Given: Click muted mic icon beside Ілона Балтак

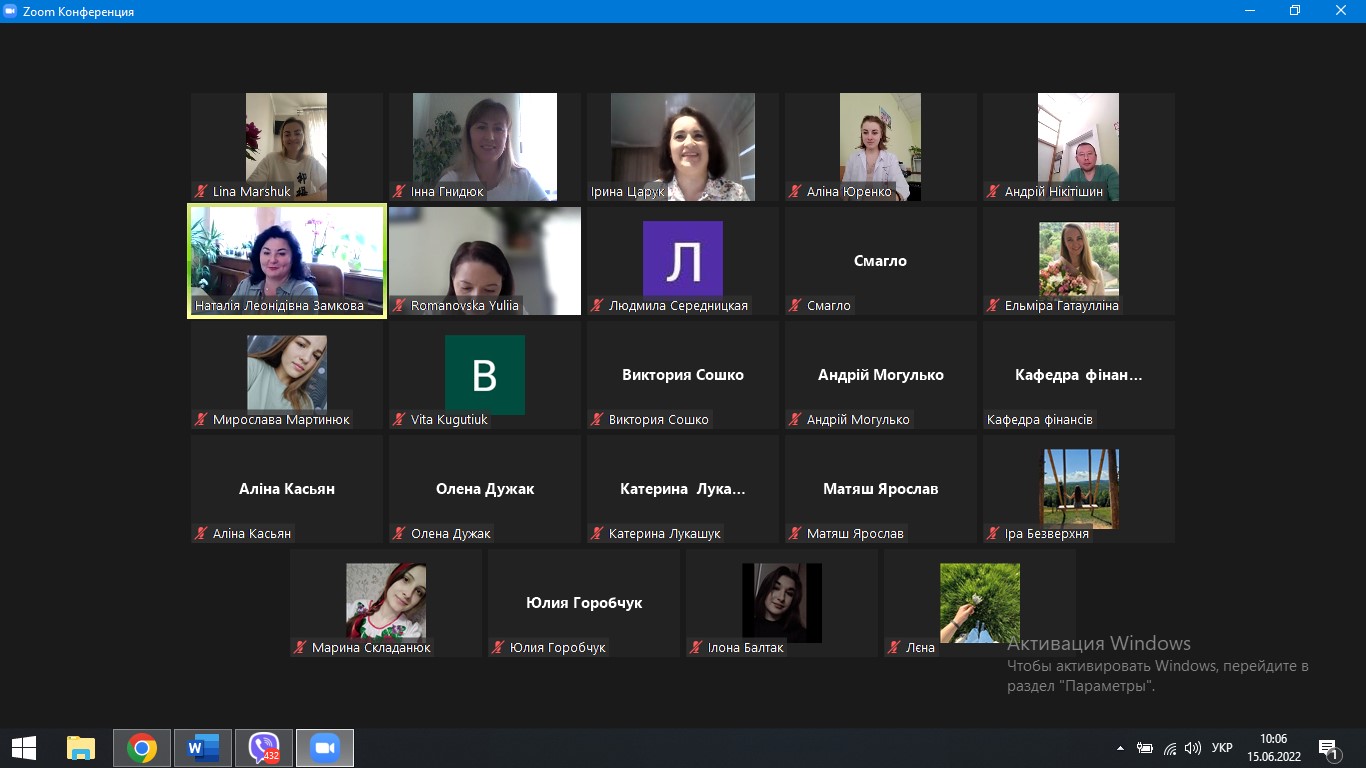Looking at the screenshot, I should 696,647.
